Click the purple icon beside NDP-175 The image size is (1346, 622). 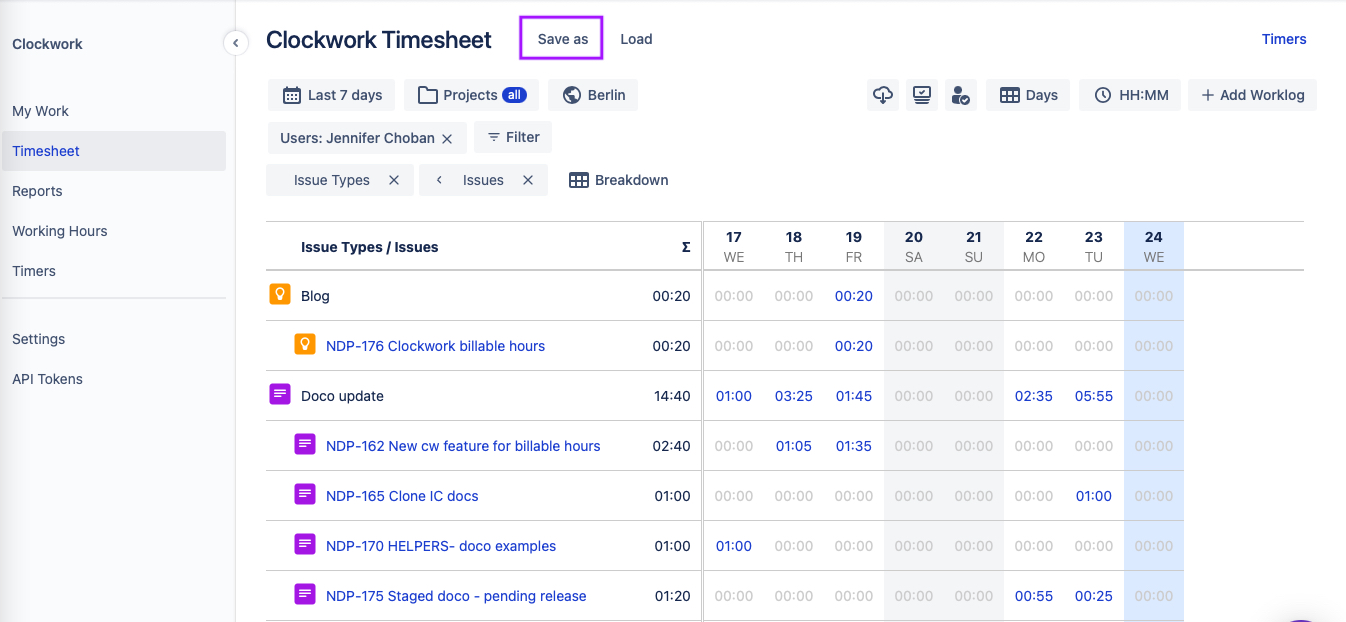(x=305, y=595)
